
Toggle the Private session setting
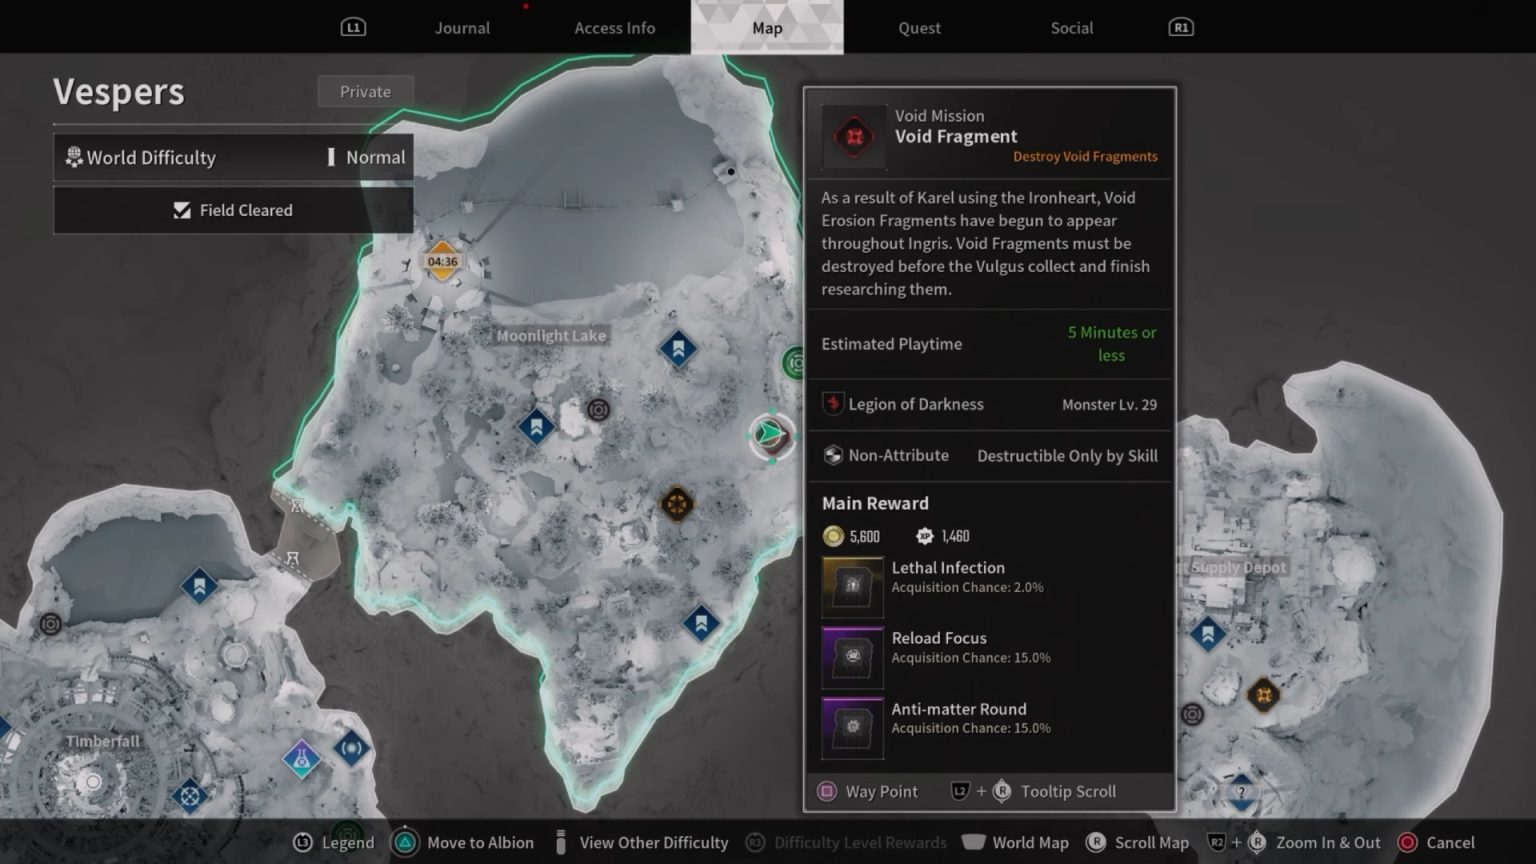[365, 91]
